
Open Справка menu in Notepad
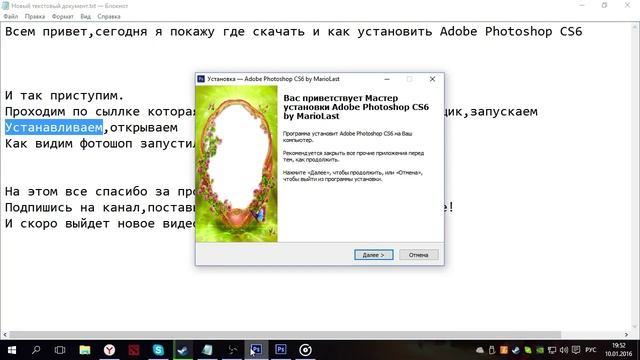pyautogui.click(x=109, y=16)
